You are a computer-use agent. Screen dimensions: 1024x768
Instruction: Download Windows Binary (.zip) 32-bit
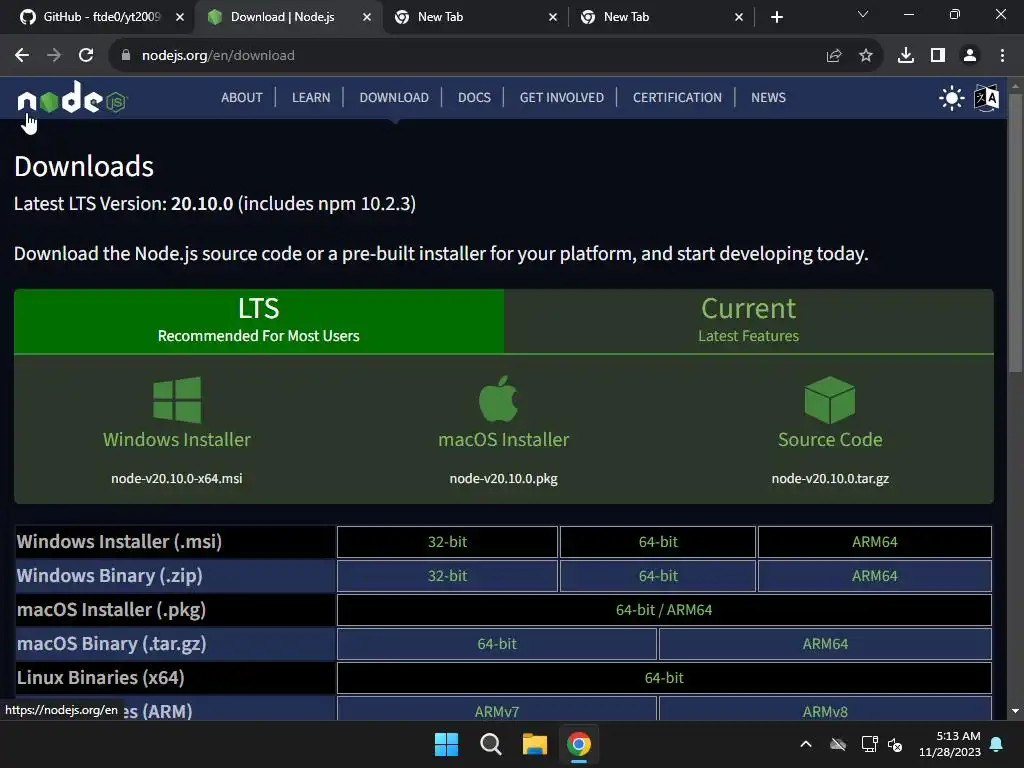(447, 576)
